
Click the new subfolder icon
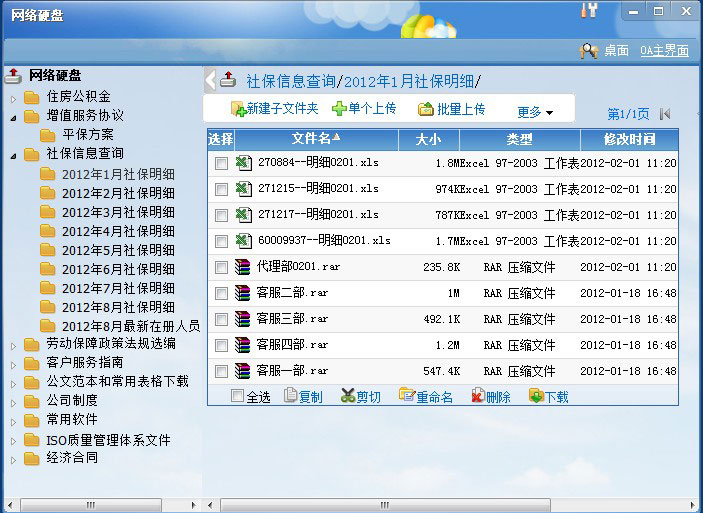238,109
